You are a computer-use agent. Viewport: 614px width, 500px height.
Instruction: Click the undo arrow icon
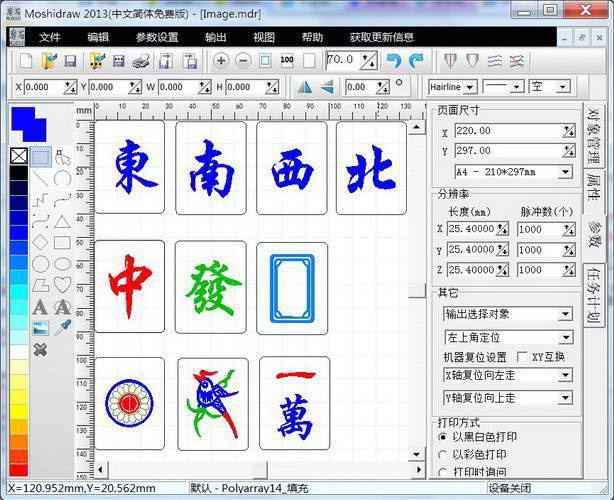click(x=393, y=61)
